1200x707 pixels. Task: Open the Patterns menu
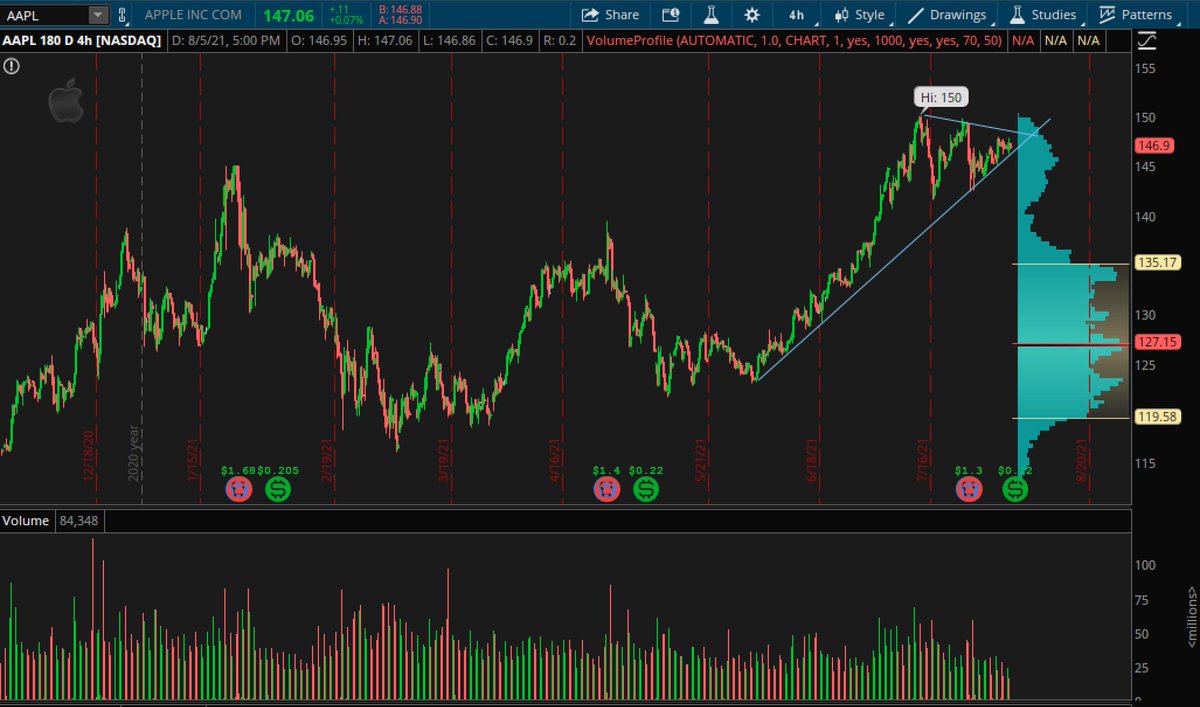pos(1136,15)
